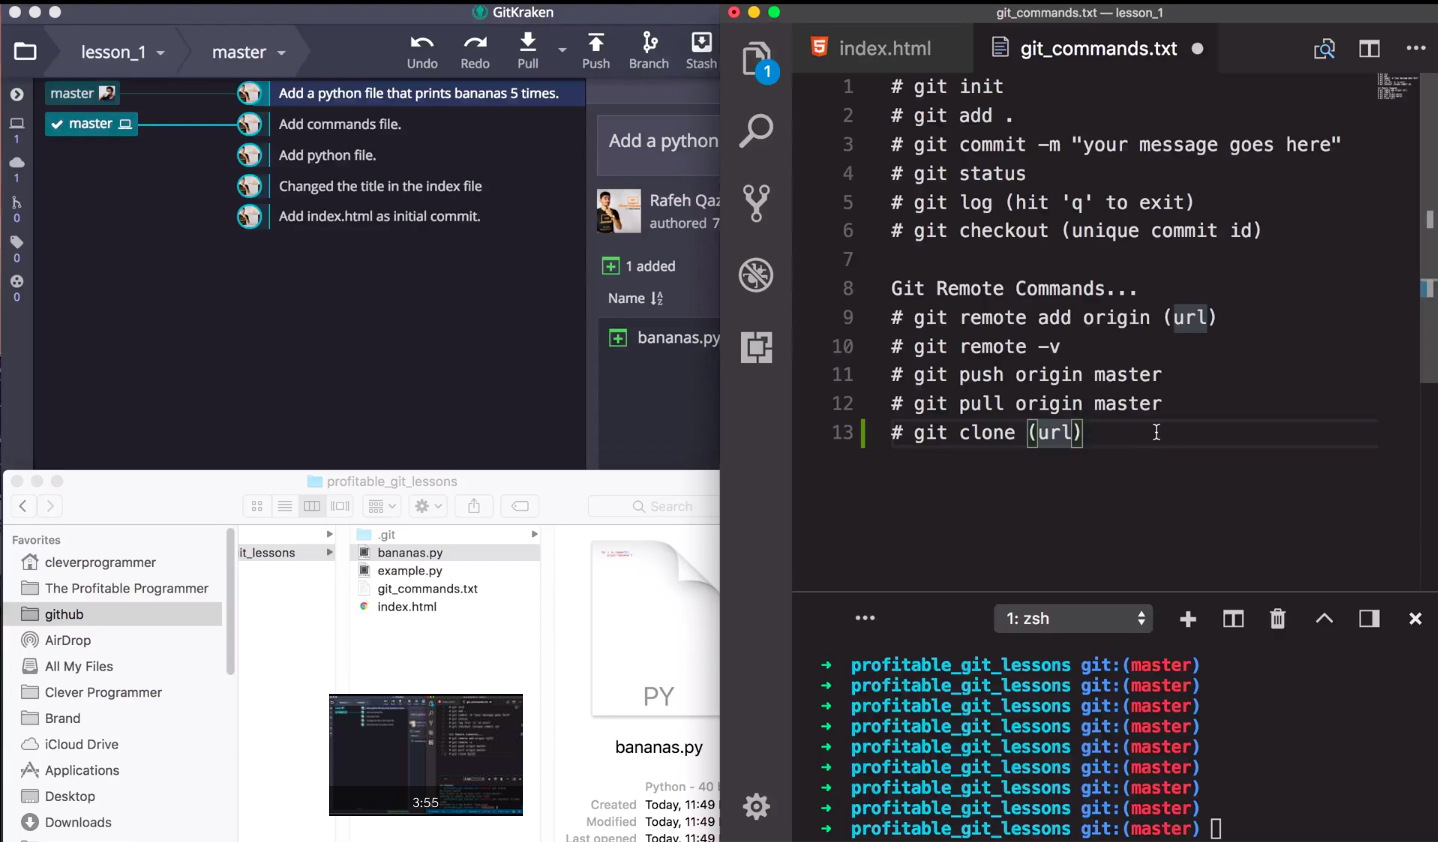Split the terminal pane
The width and height of the screenshot is (1438, 842).
pos(1233,619)
